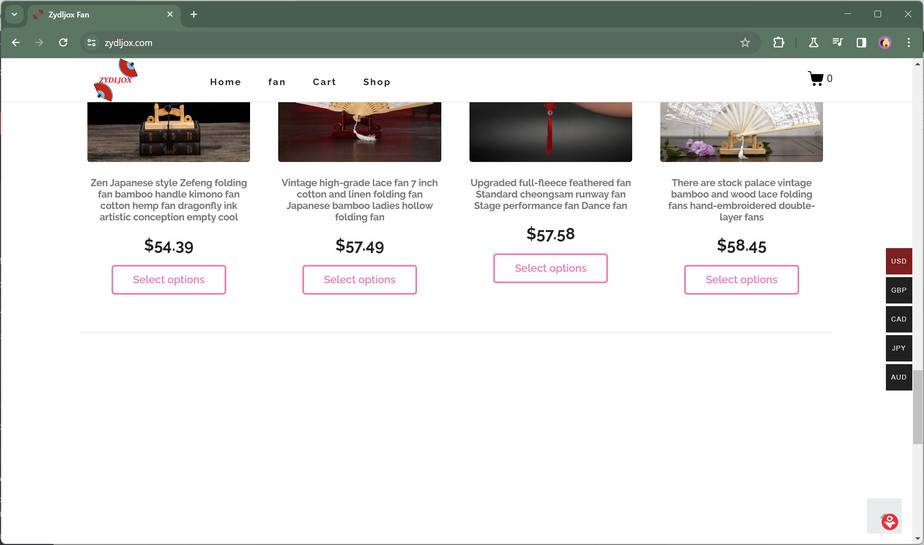Open the profile avatar menu
Screen dimensions: 924x545
pos(885,42)
